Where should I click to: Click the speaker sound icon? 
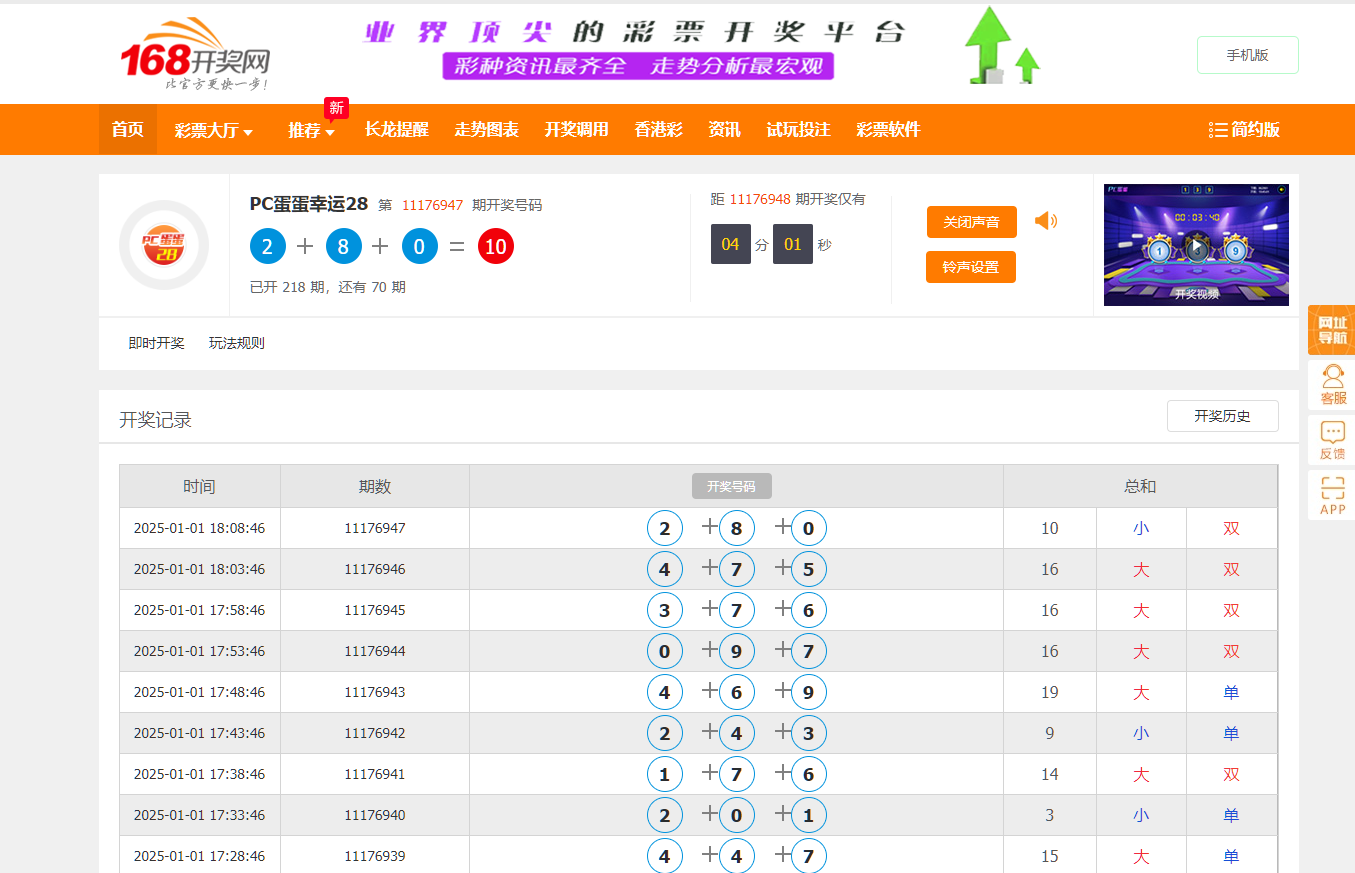click(1045, 221)
